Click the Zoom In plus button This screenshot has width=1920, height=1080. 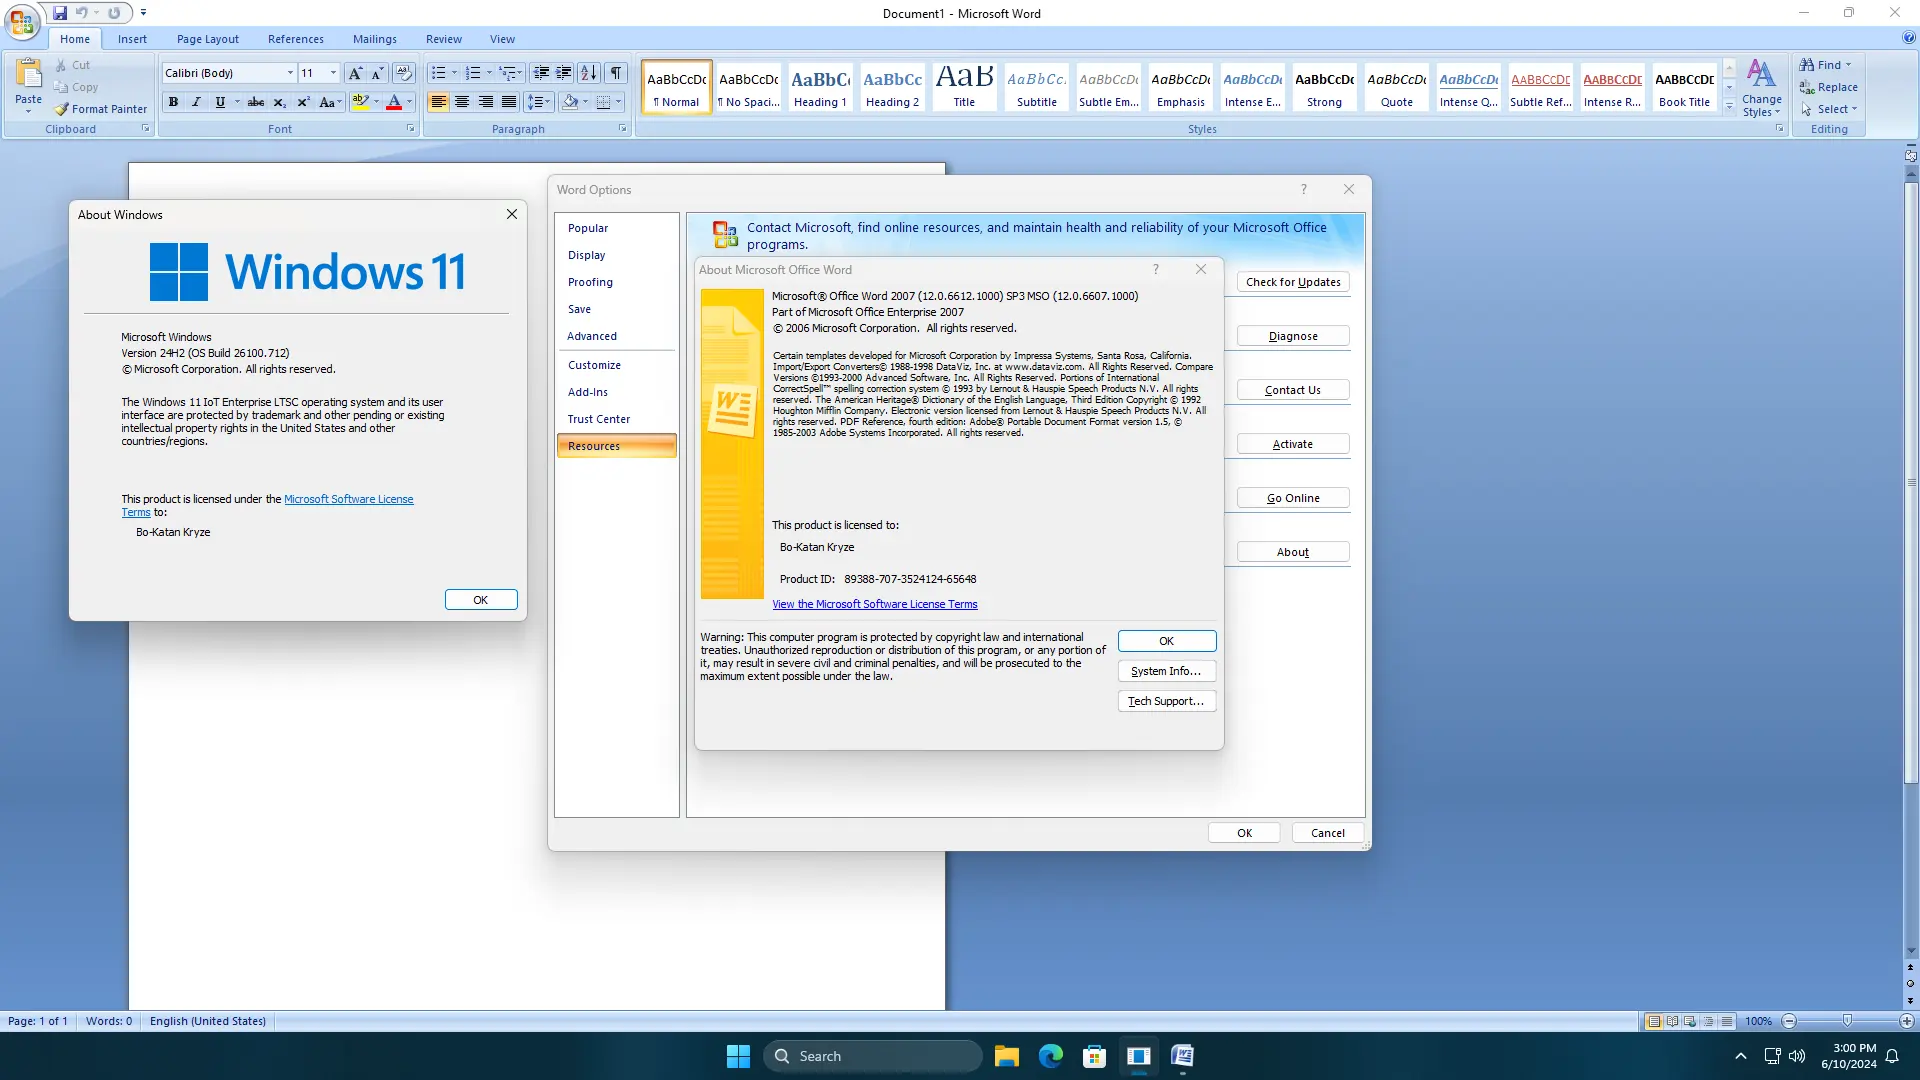pyautogui.click(x=1906, y=1021)
